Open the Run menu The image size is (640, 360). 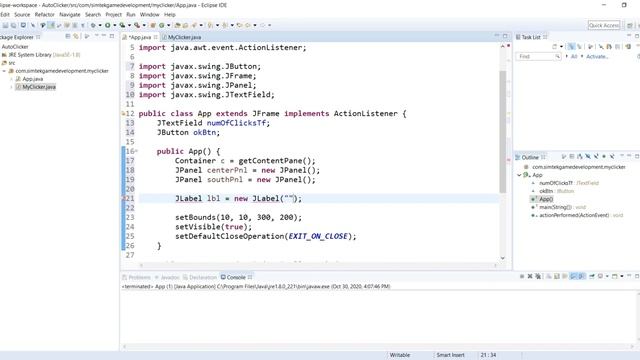pyautogui.click(x=131, y=14)
